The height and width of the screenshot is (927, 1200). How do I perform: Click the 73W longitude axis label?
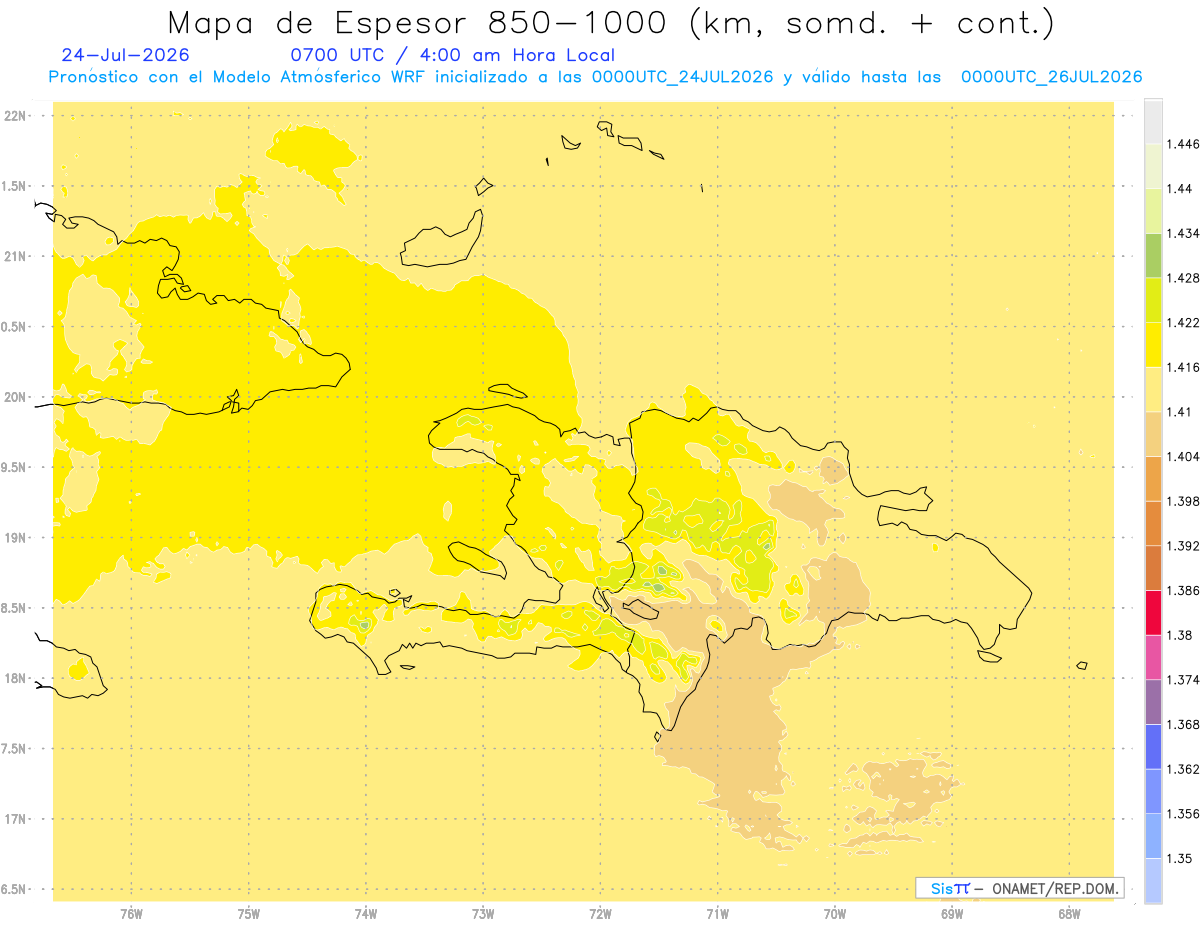(x=483, y=913)
